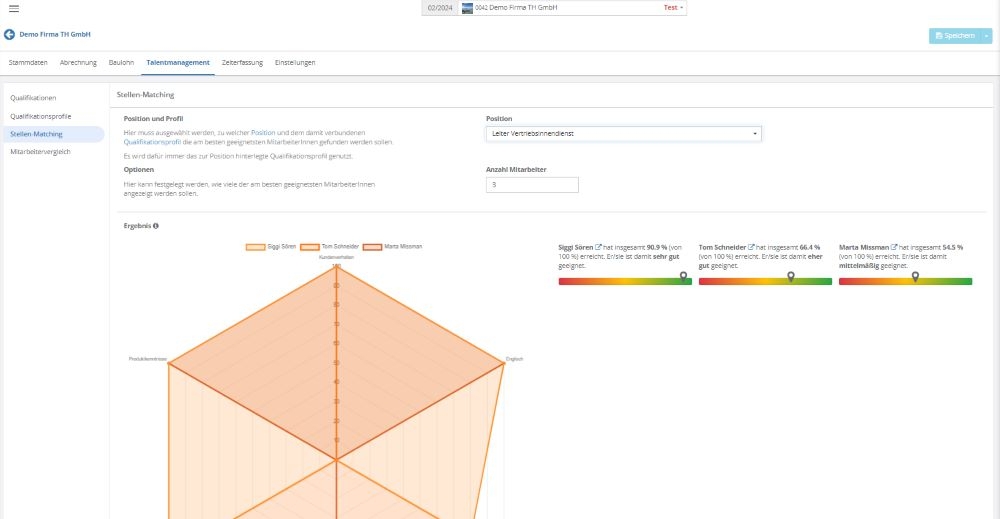Toggle Tom Schneider in the chart legend
1000x519 pixels.
tap(330, 247)
